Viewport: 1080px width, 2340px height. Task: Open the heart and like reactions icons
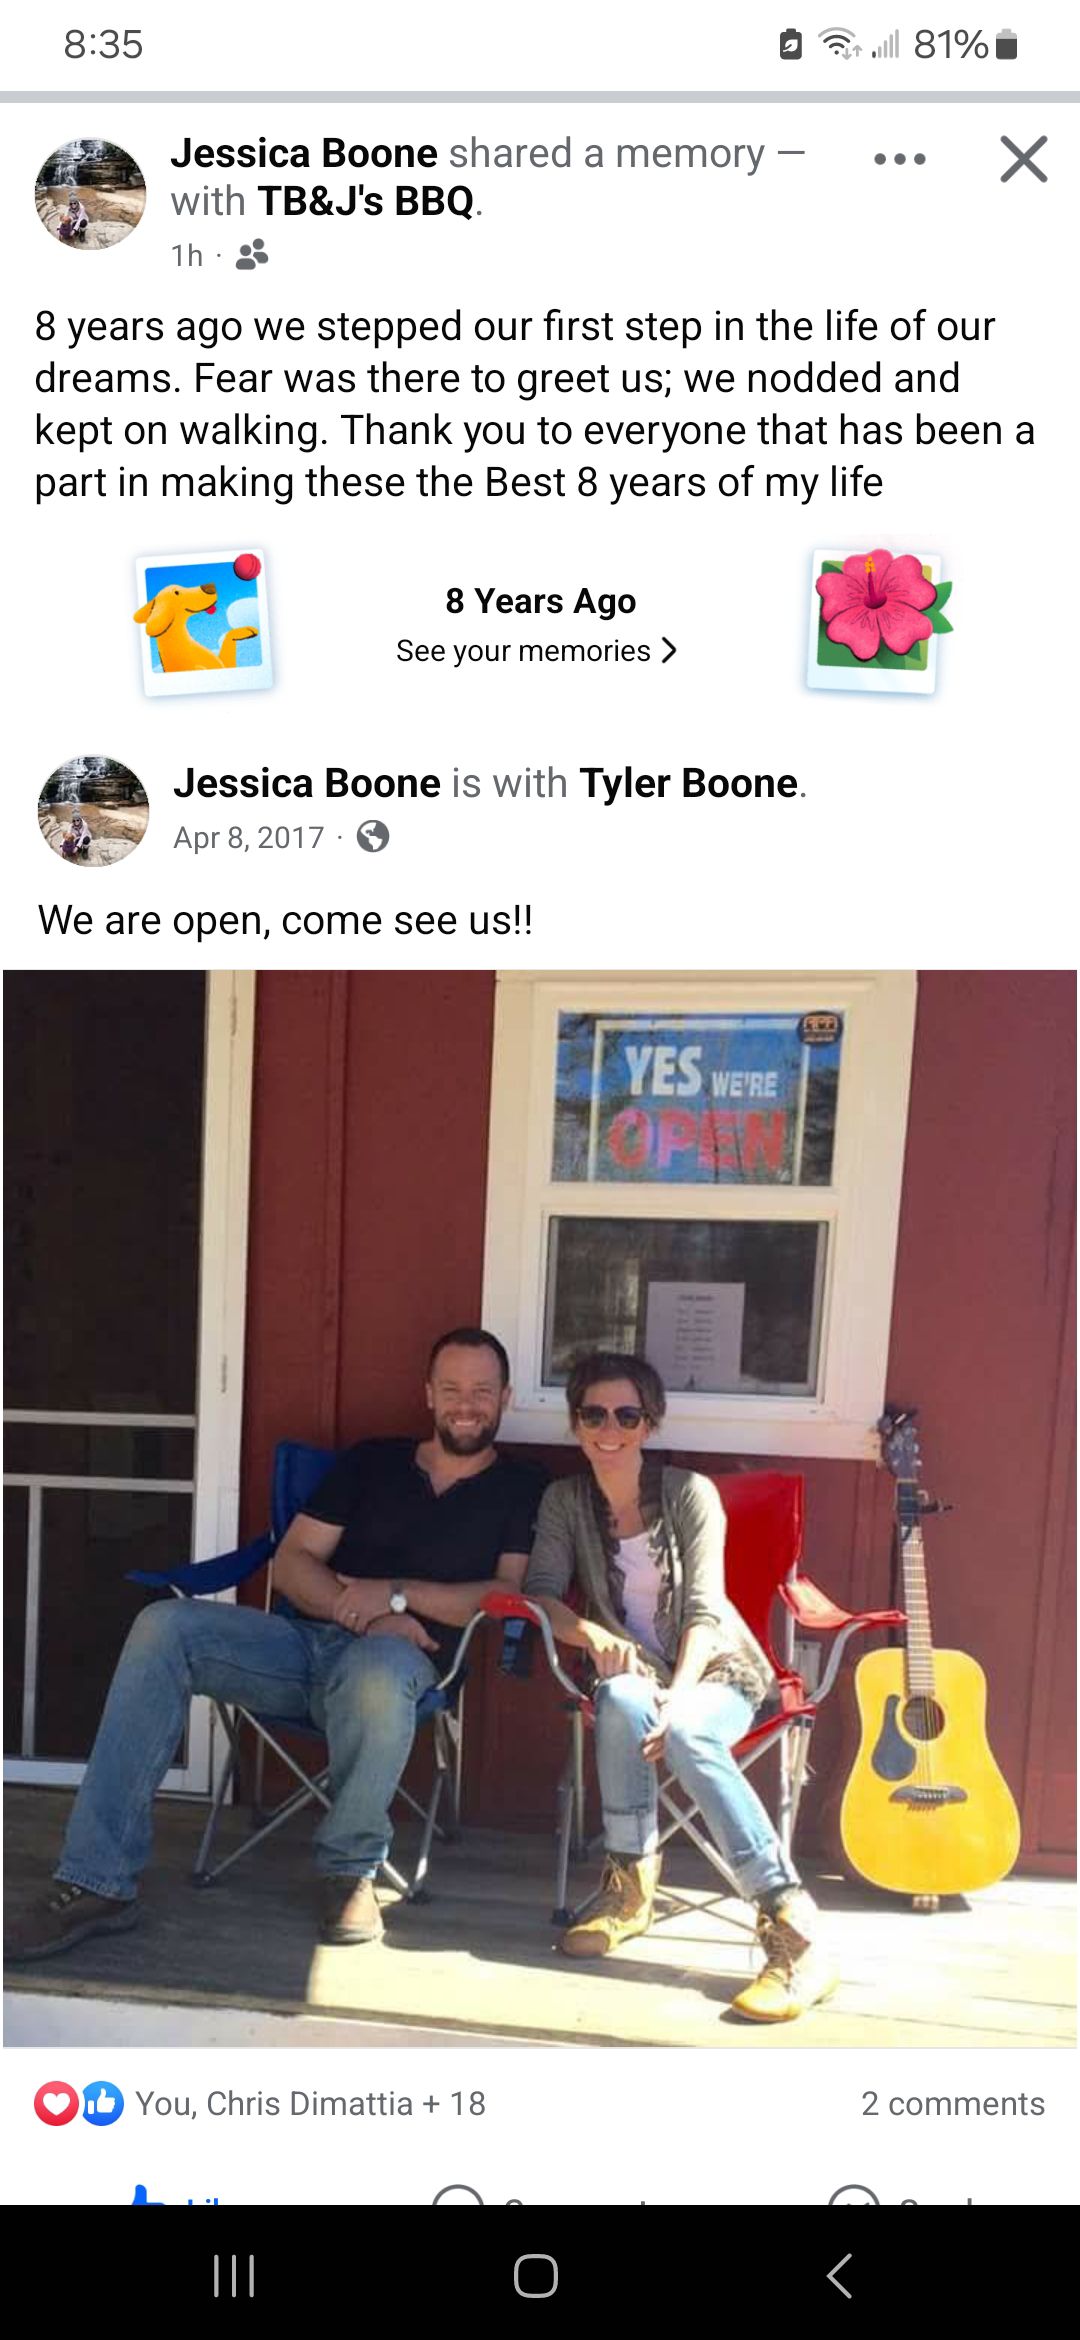point(79,2103)
